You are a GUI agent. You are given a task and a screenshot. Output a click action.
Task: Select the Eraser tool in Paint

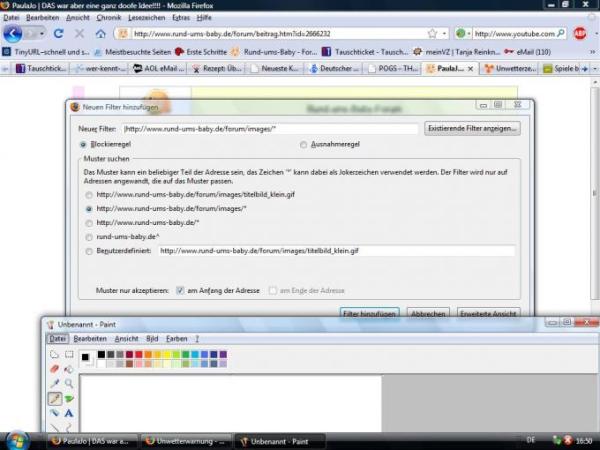[55, 368]
